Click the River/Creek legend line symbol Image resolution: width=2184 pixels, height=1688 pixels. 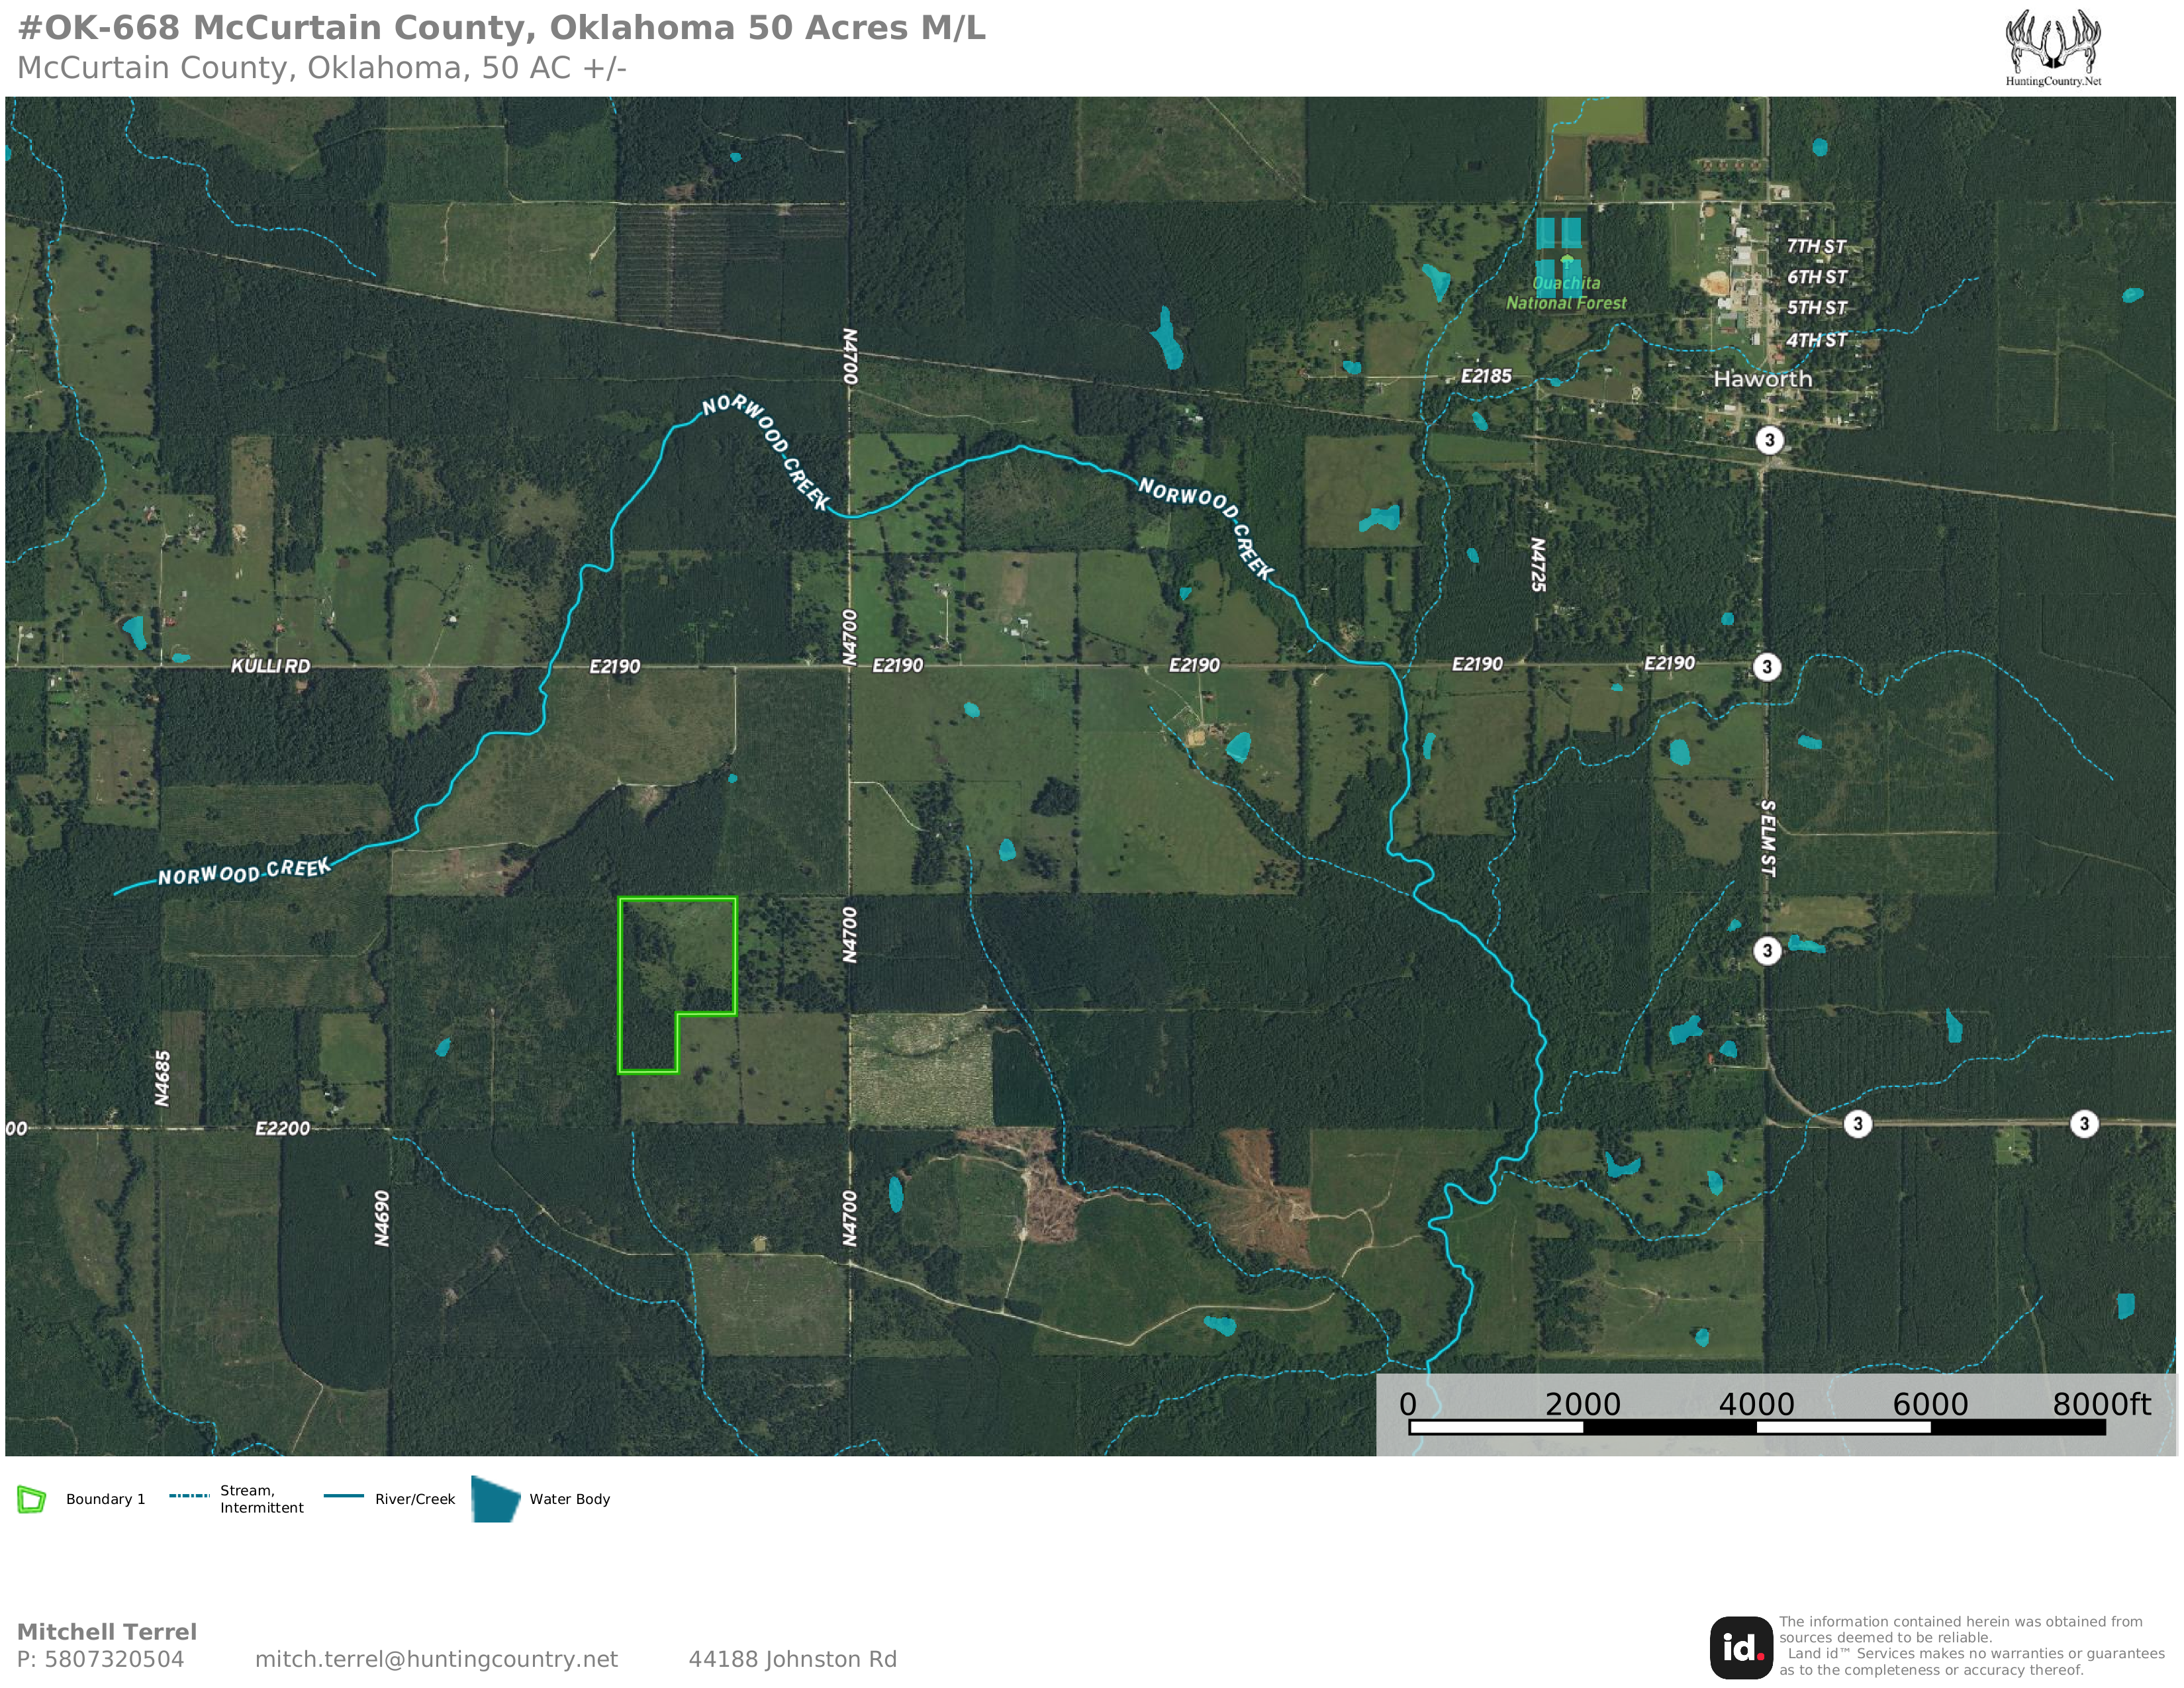coord(343,1496)
